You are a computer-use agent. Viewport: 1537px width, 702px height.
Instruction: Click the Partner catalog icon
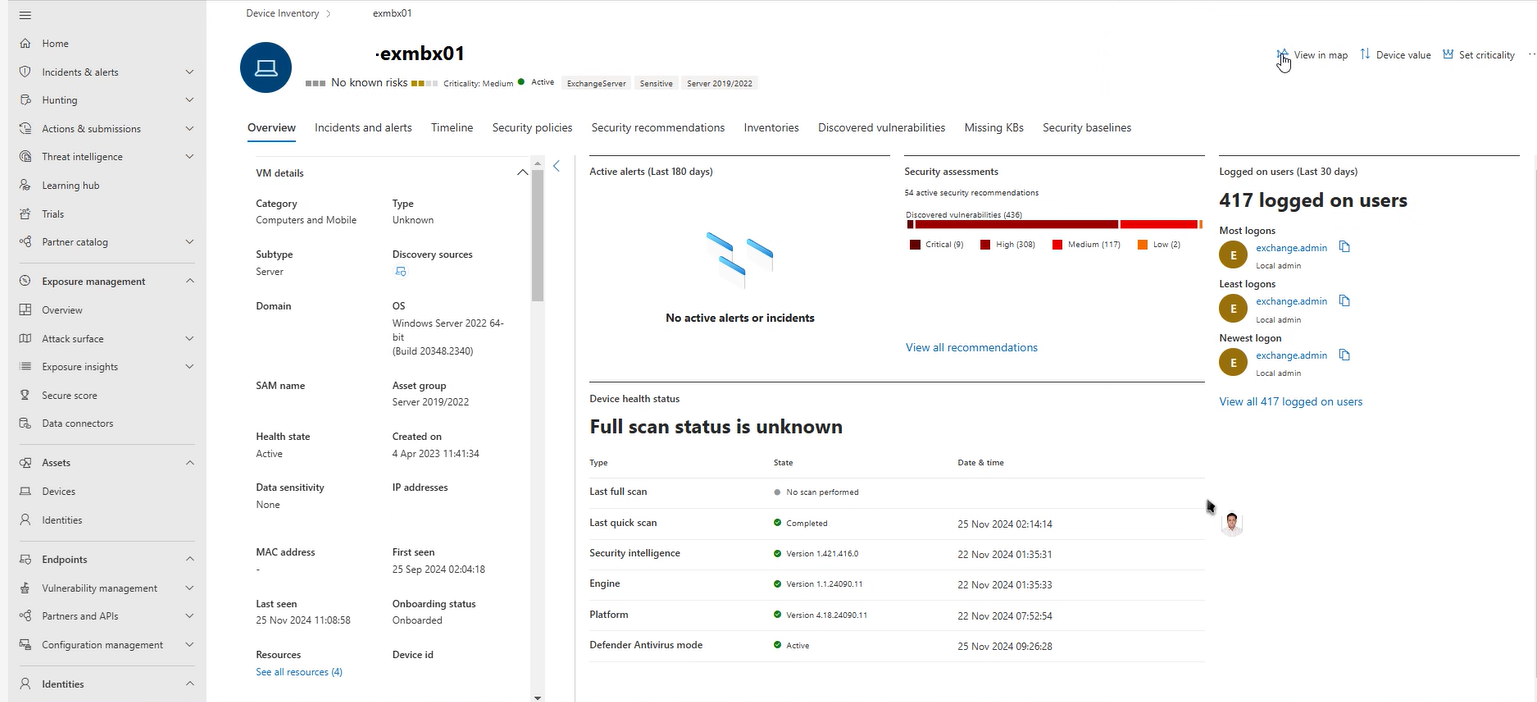tap(25, 242)
